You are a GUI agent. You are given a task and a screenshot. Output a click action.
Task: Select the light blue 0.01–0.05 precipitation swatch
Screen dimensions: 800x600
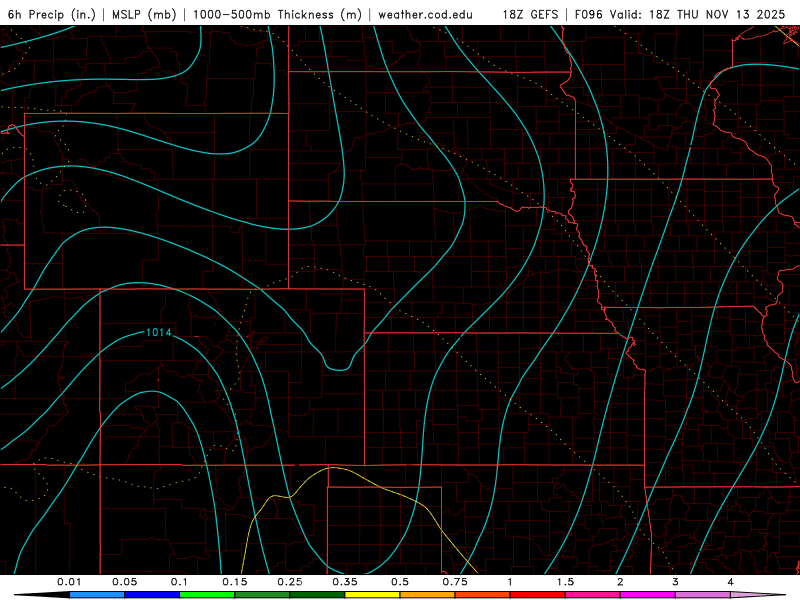click(97, 595)
